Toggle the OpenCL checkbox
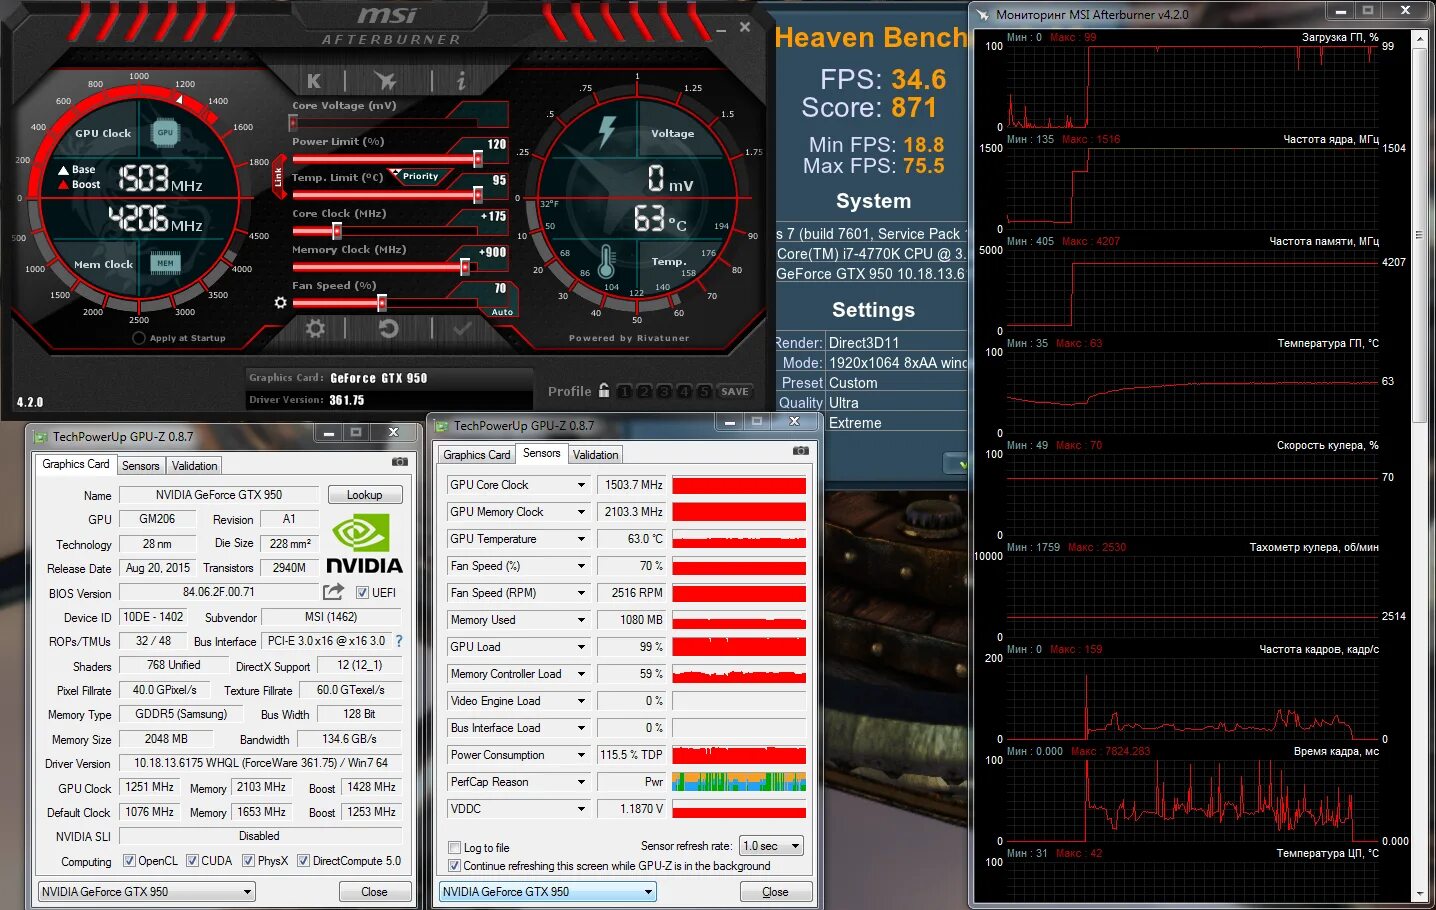The image size is (1436, 910). coord(129,860)
